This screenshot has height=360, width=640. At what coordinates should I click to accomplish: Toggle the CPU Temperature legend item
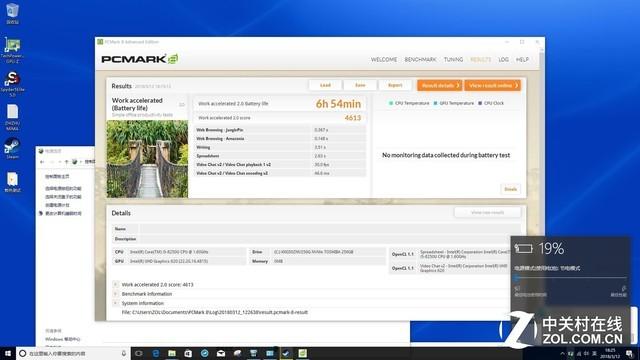[x=409, y=103]
